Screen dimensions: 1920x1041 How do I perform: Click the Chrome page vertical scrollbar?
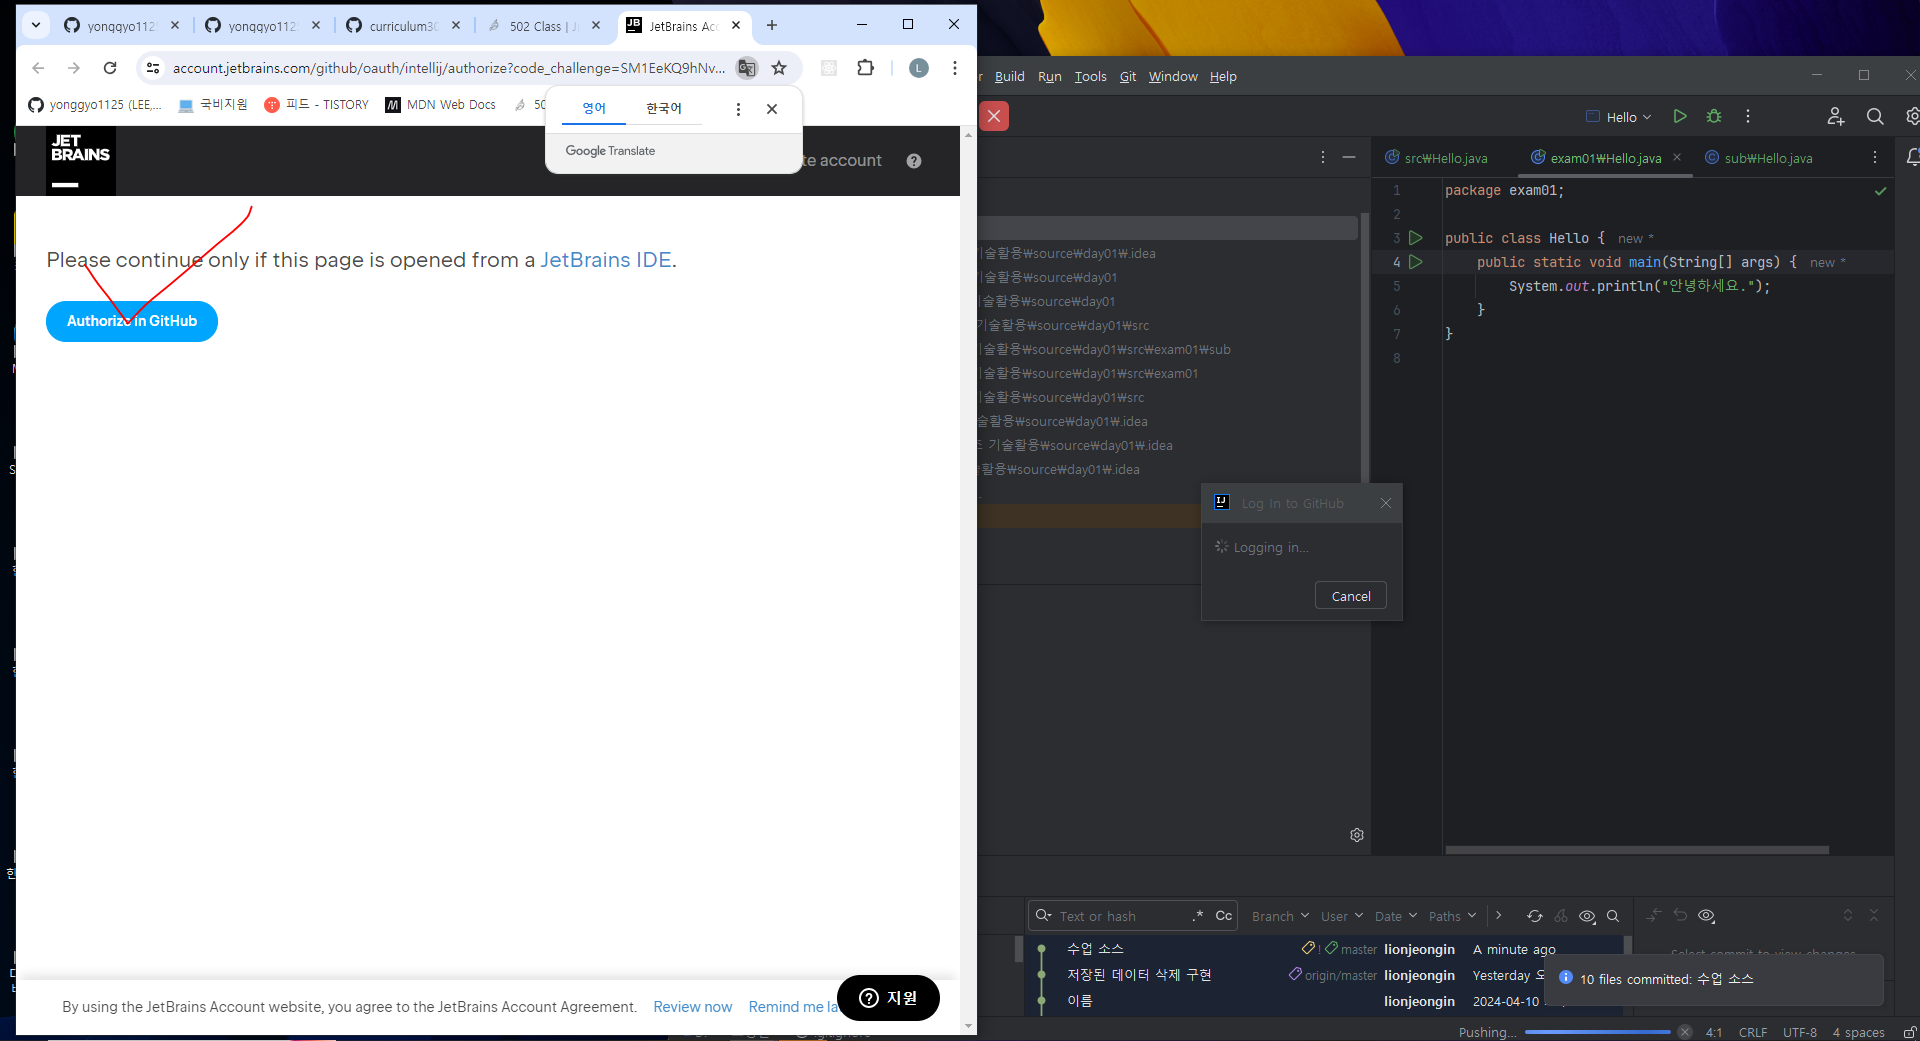point(968,580)
